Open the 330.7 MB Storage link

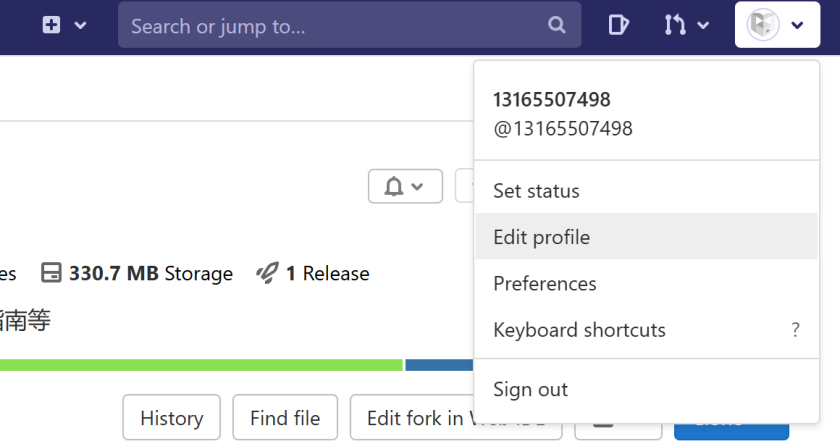[137, 273]
